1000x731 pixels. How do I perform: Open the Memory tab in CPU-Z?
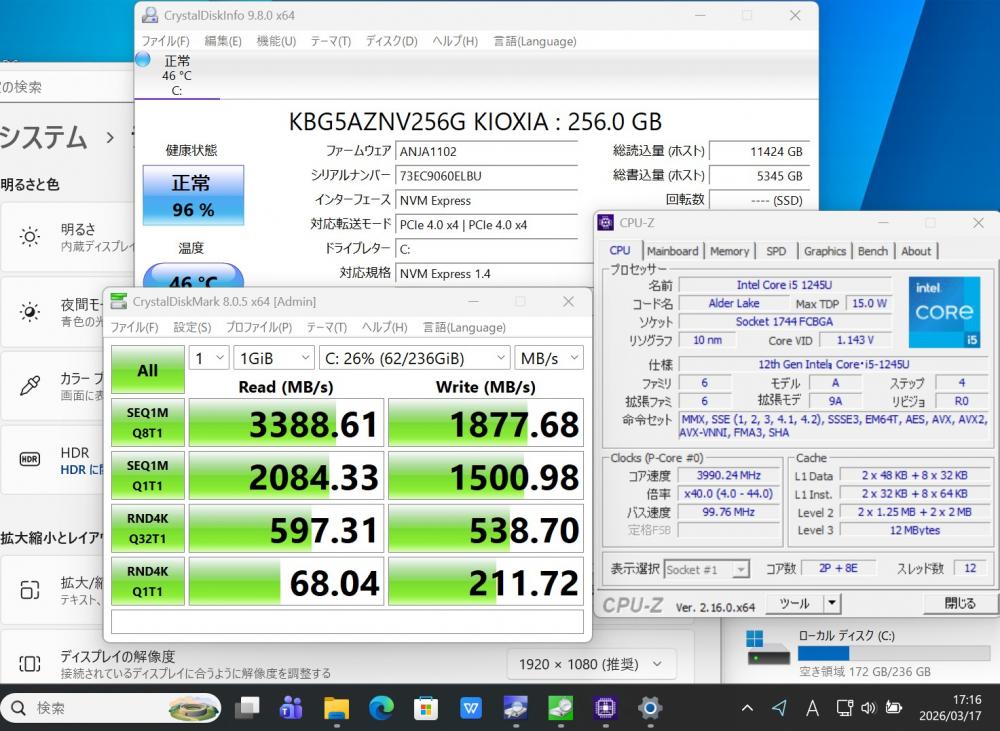point(729,251)
